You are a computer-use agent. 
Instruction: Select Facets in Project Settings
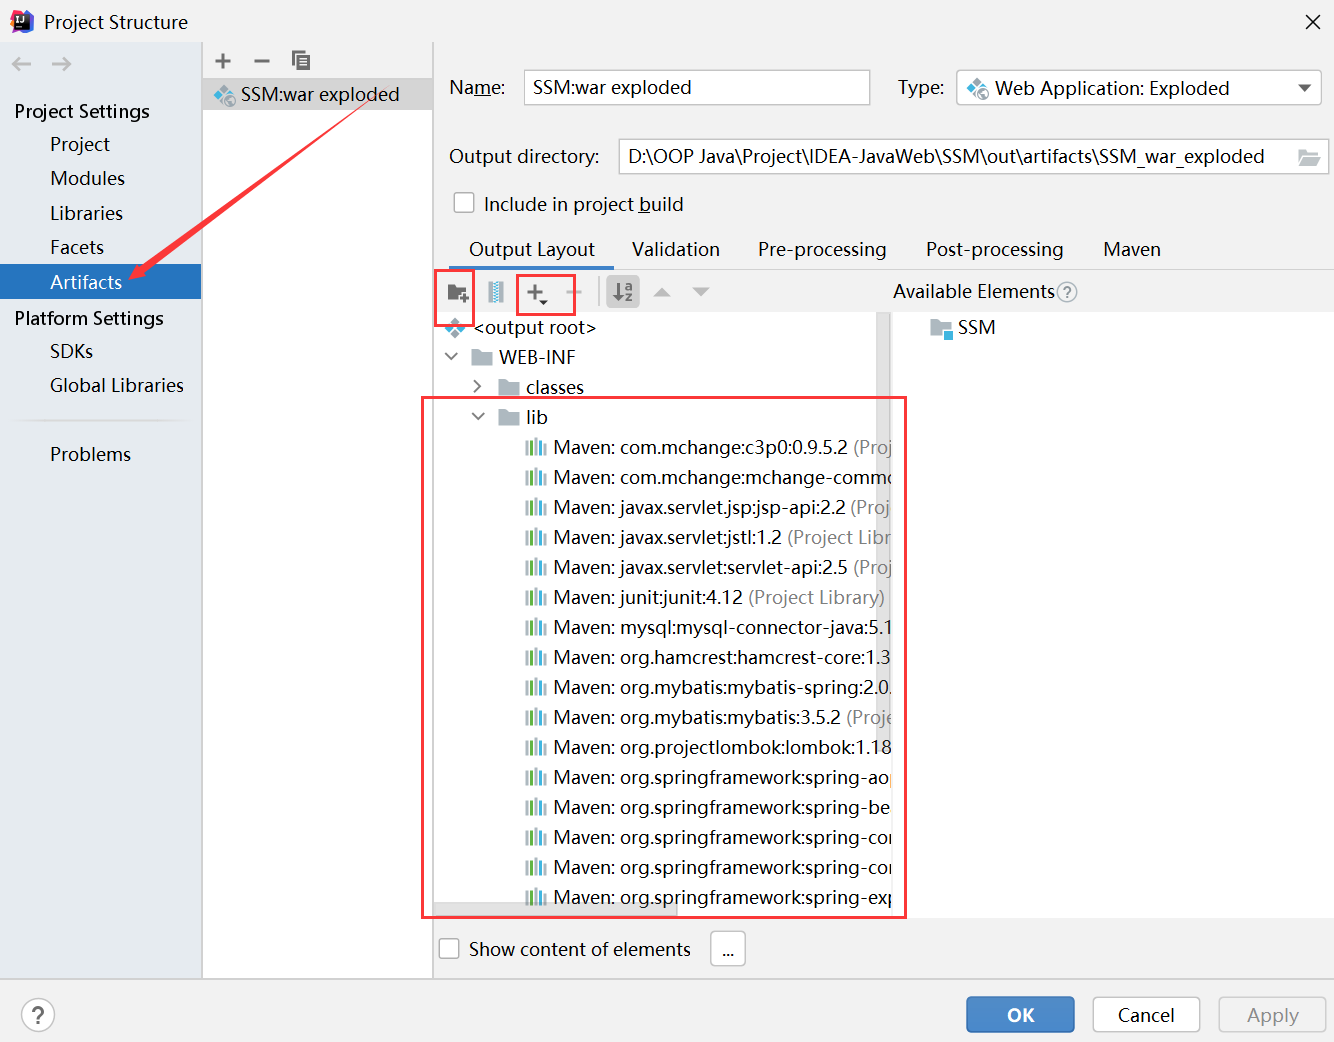(77, 247)
